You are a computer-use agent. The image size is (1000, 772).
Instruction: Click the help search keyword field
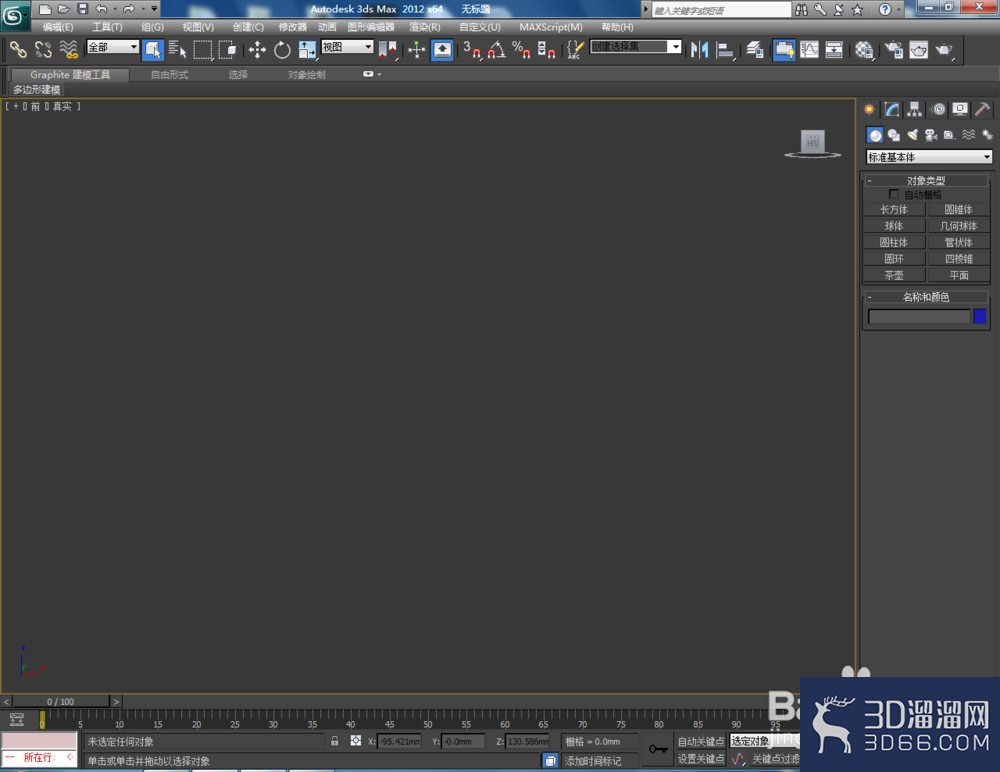pos(721,10)
